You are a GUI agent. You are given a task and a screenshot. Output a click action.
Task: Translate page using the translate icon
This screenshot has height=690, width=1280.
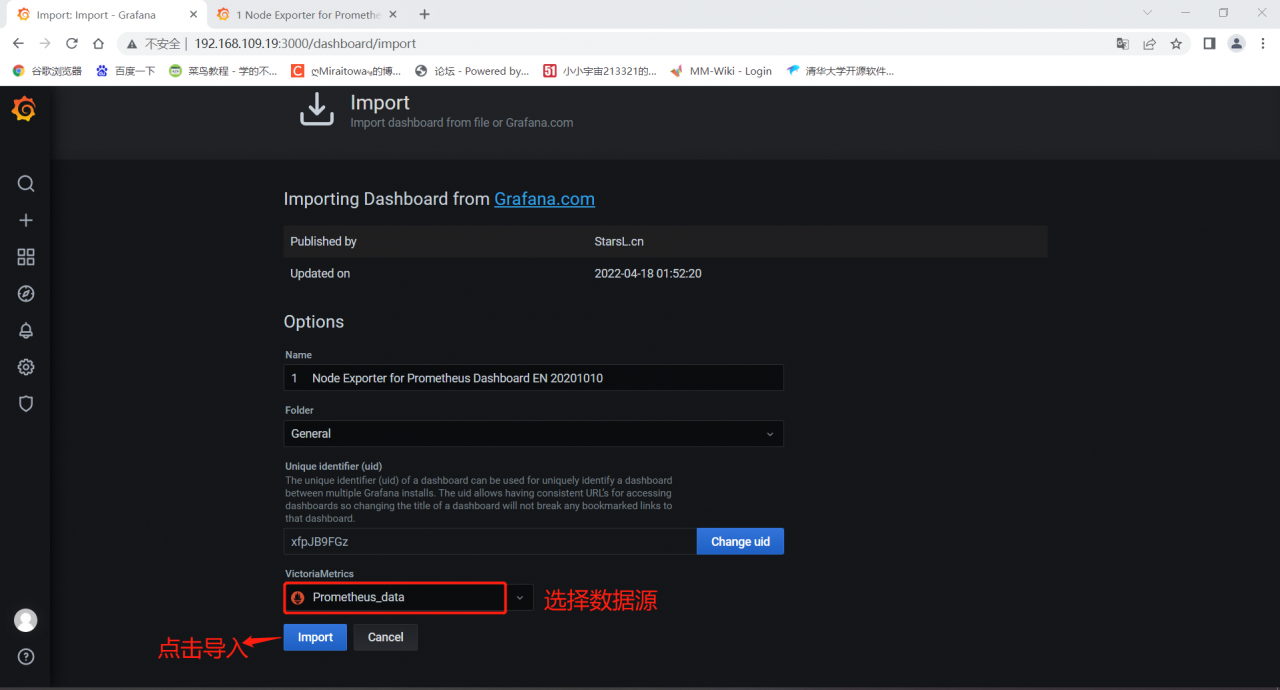1123,44
